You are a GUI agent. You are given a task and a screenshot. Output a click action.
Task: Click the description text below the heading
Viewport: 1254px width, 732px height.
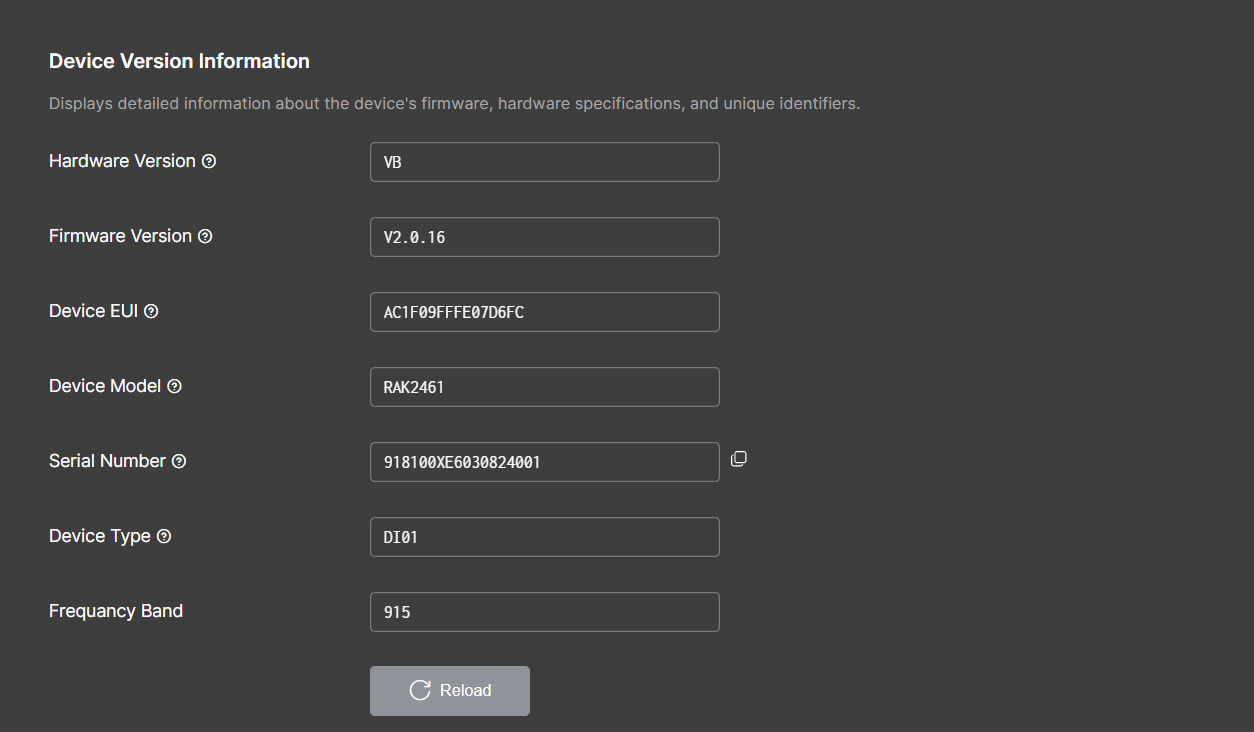pyautogui.click(x=453, y=103)
